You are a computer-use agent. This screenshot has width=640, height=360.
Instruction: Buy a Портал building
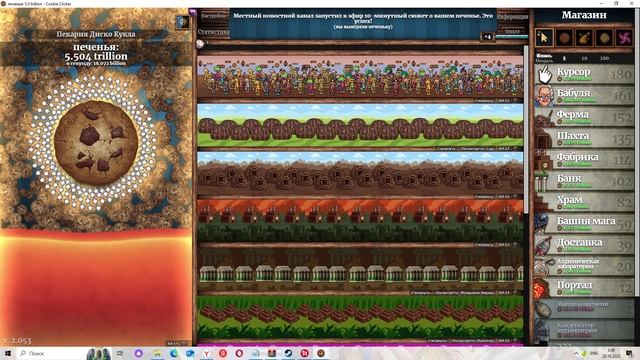(584, 287)
